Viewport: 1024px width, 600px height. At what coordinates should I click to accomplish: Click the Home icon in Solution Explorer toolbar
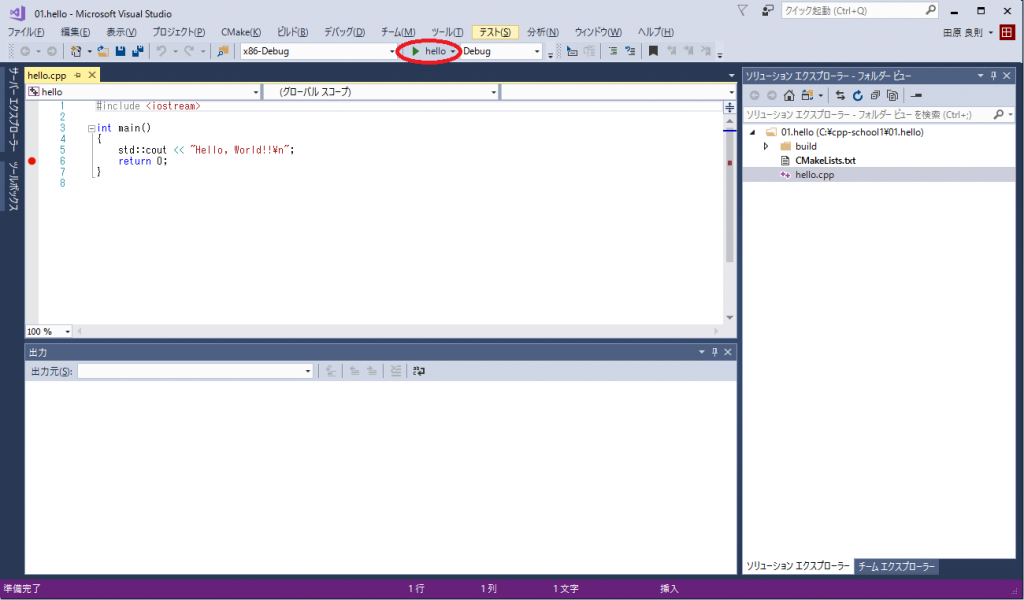point(789,95)
